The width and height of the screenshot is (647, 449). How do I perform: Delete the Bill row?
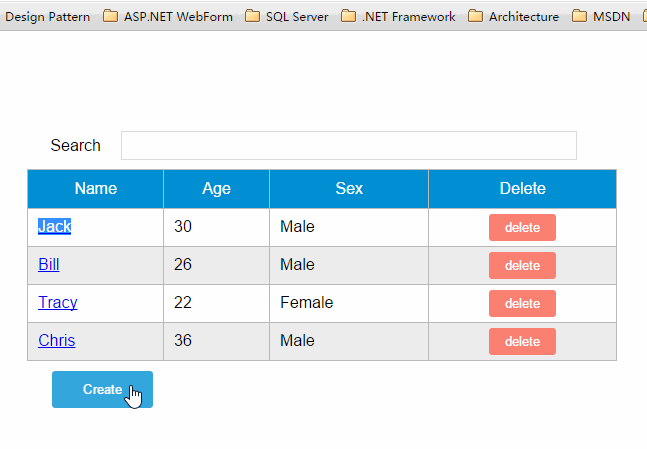click(x=522, y=265)
